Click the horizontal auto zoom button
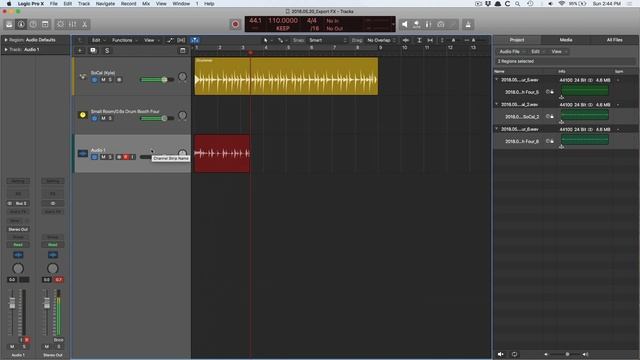640x360 pixels. tap(430, 40)
